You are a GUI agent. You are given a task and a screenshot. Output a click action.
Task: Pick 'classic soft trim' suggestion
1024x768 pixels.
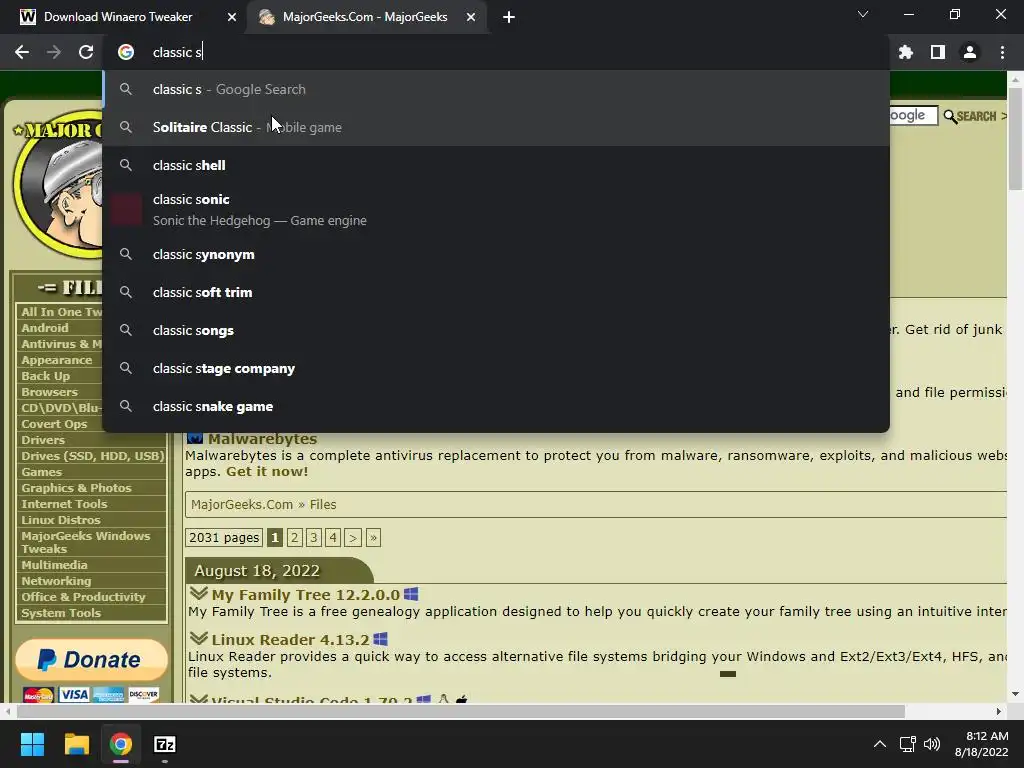pos(496,293)
